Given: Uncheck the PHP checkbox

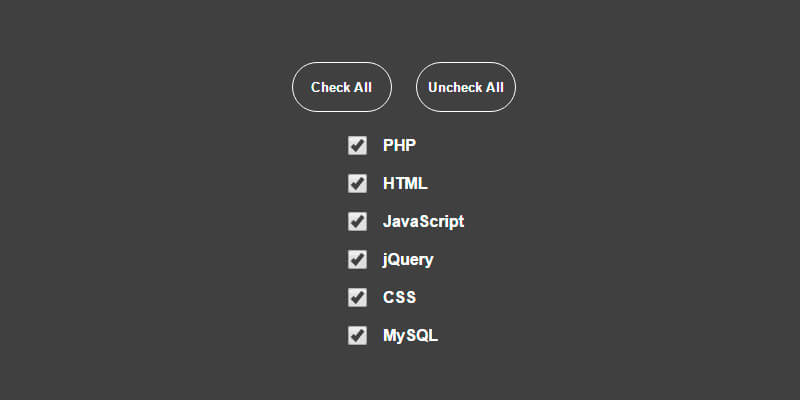Looking at the screenshot, I should pyautogui.click(x=357, y=146).
